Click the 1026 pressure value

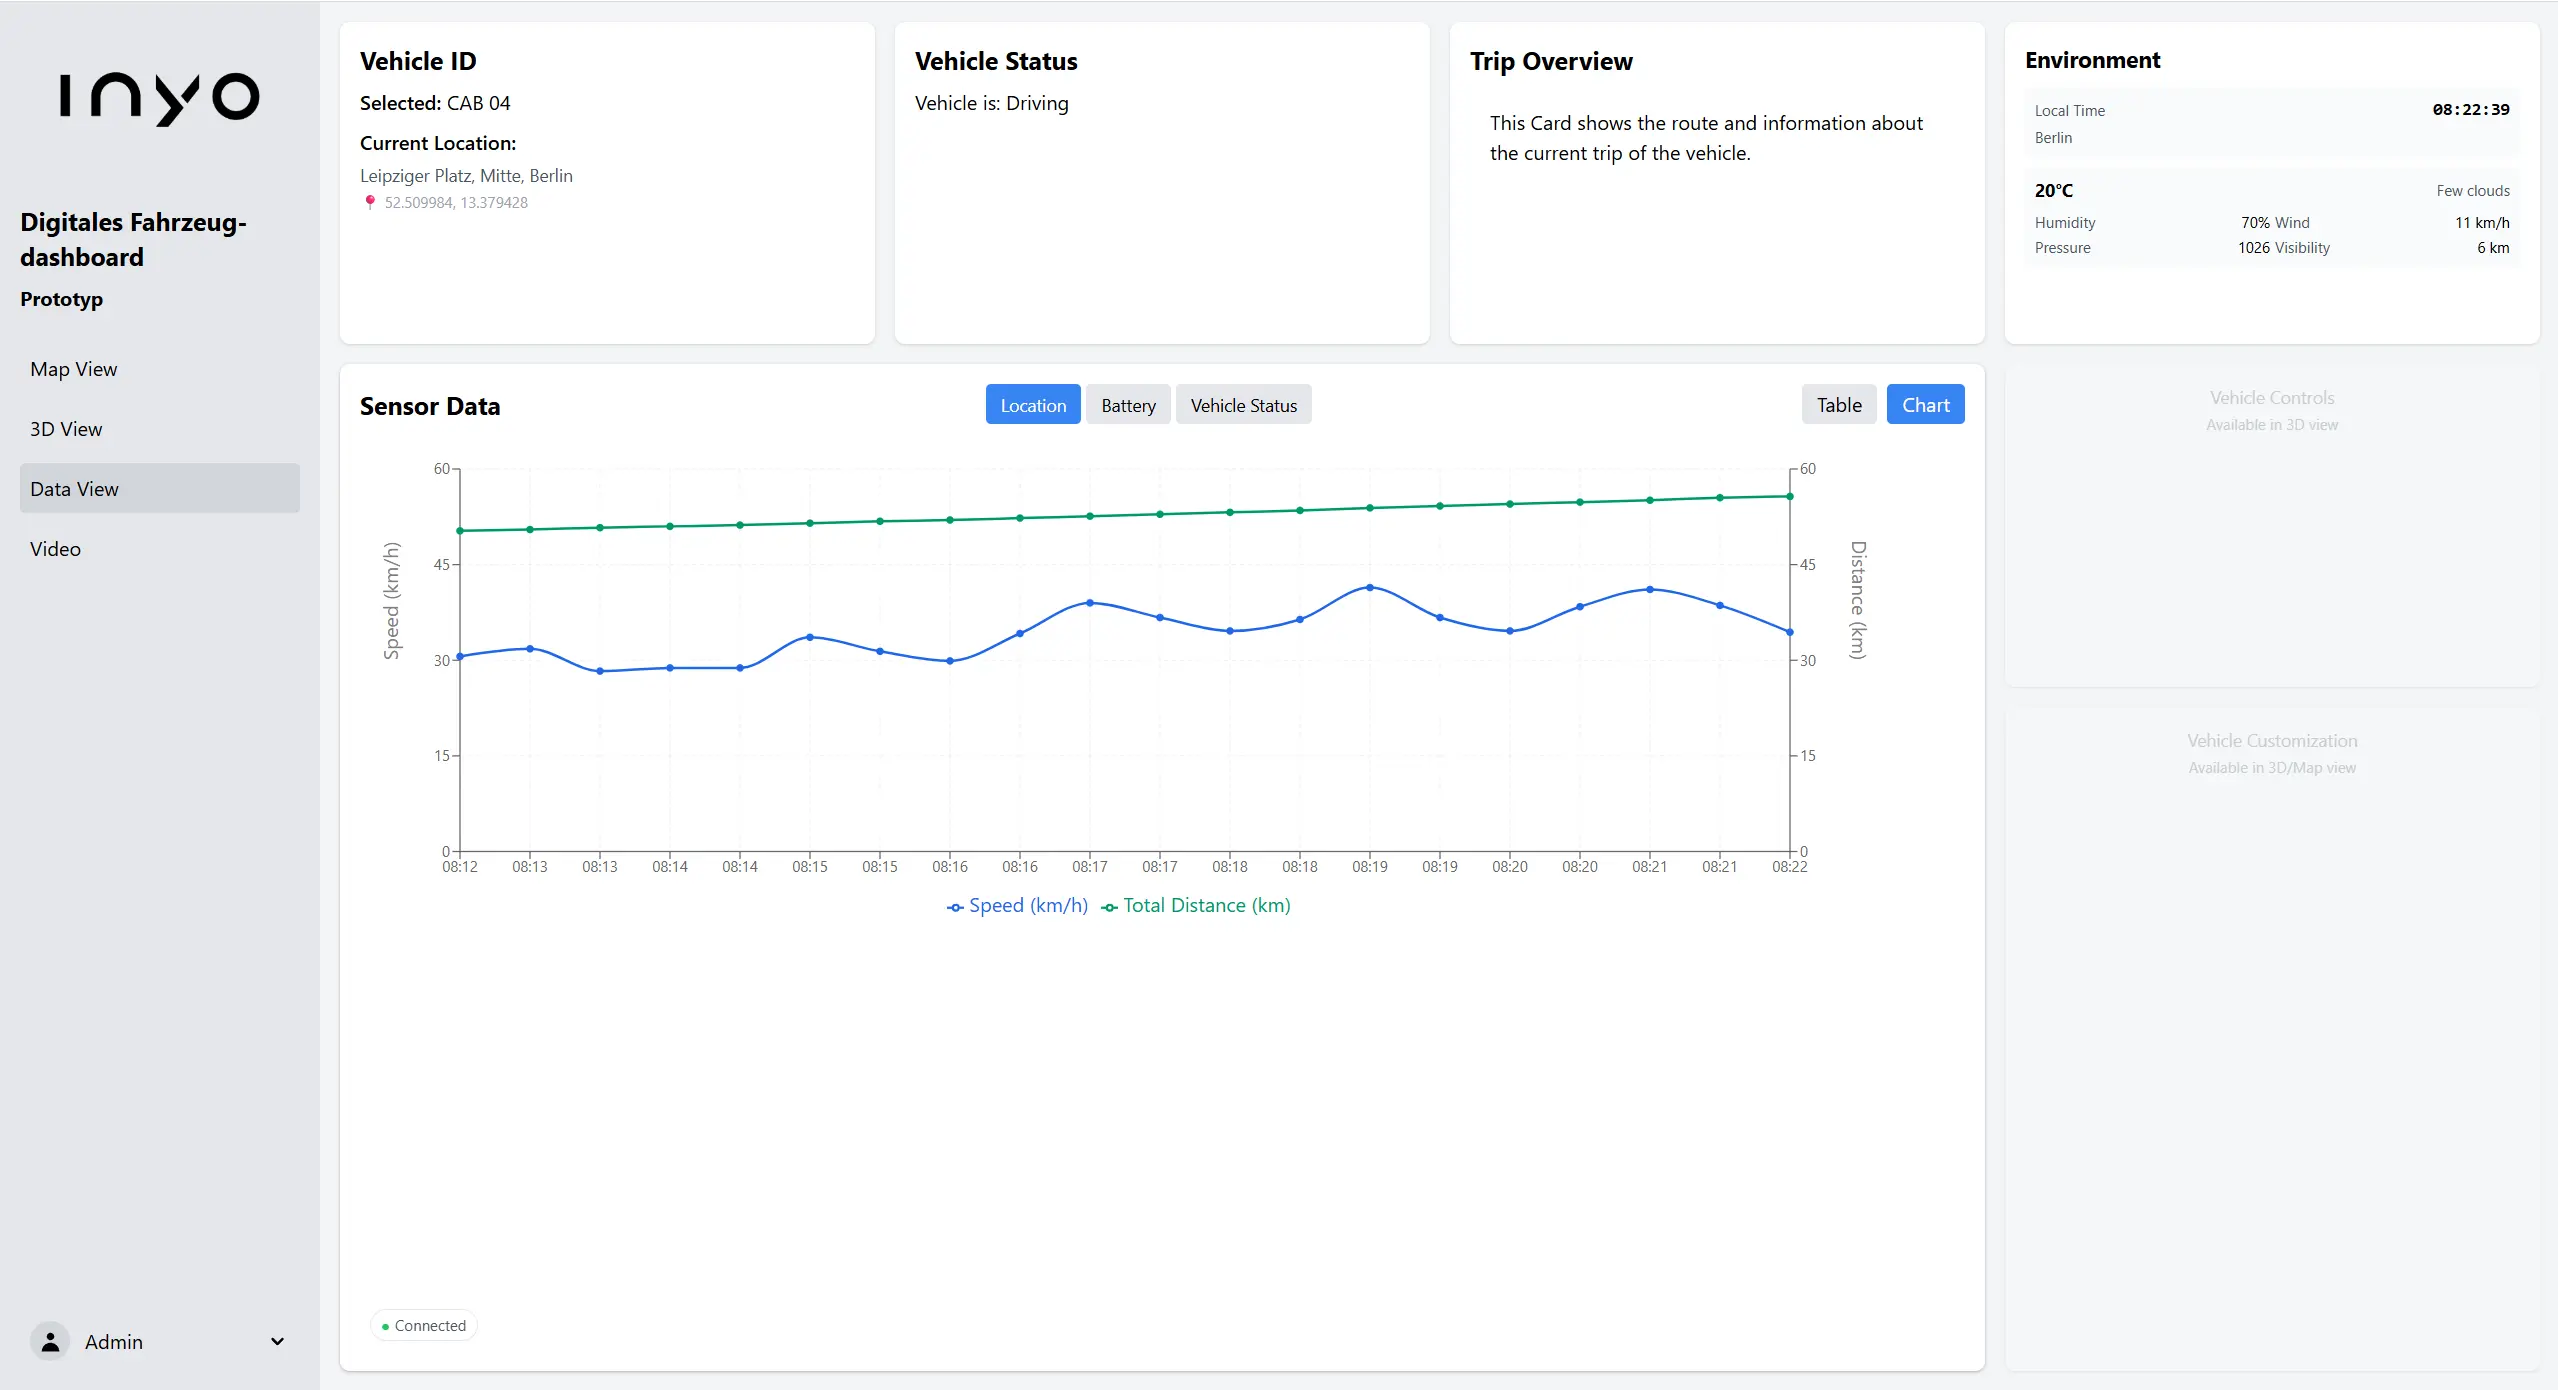point(2254,248)
